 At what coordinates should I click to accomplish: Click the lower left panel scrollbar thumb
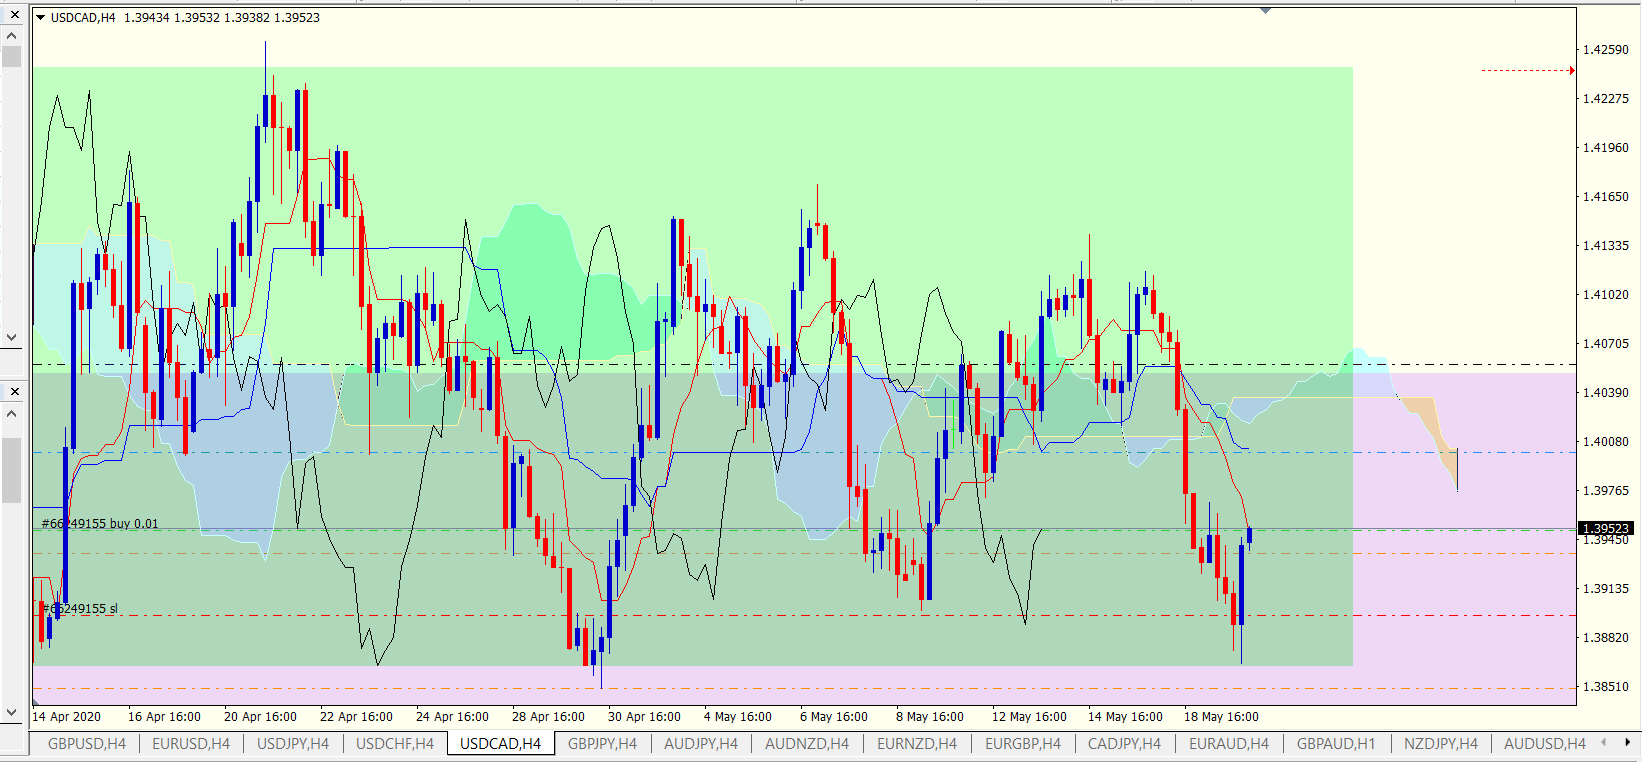click(x=12, y=470)
